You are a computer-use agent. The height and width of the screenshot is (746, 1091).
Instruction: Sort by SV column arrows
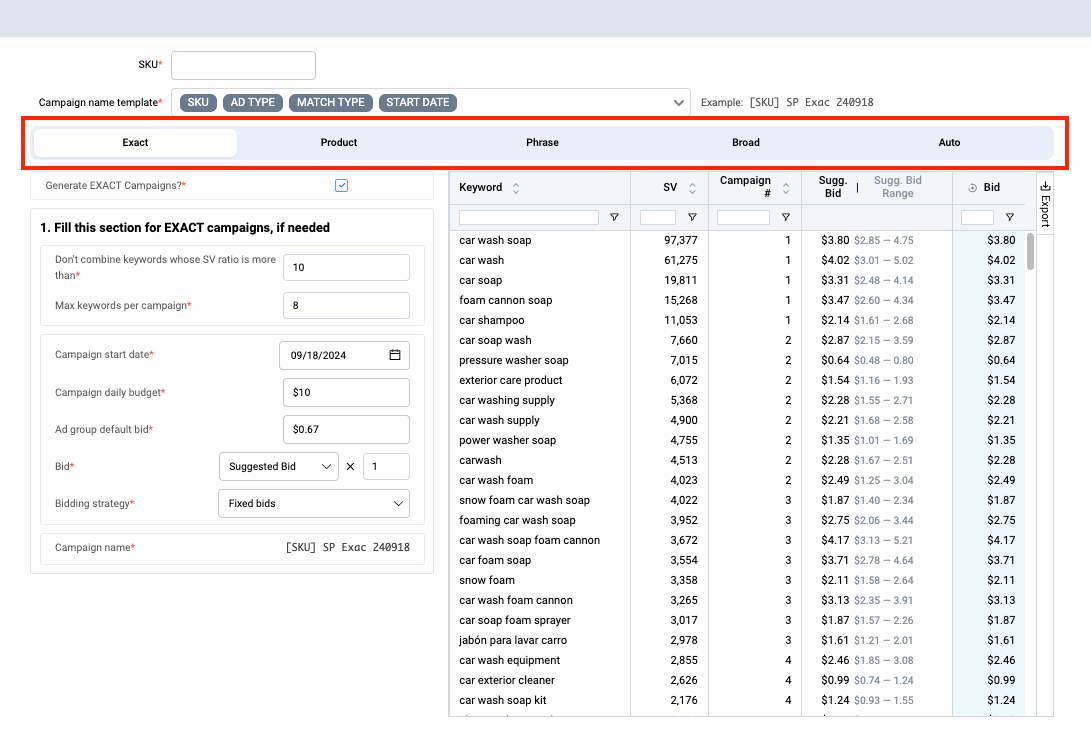(692, 188)
